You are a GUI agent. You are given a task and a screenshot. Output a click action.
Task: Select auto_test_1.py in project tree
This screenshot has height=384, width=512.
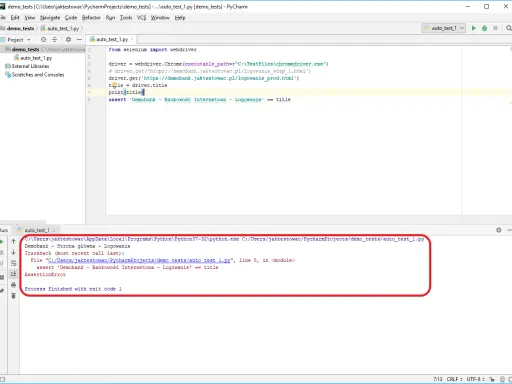pos(33,58)
